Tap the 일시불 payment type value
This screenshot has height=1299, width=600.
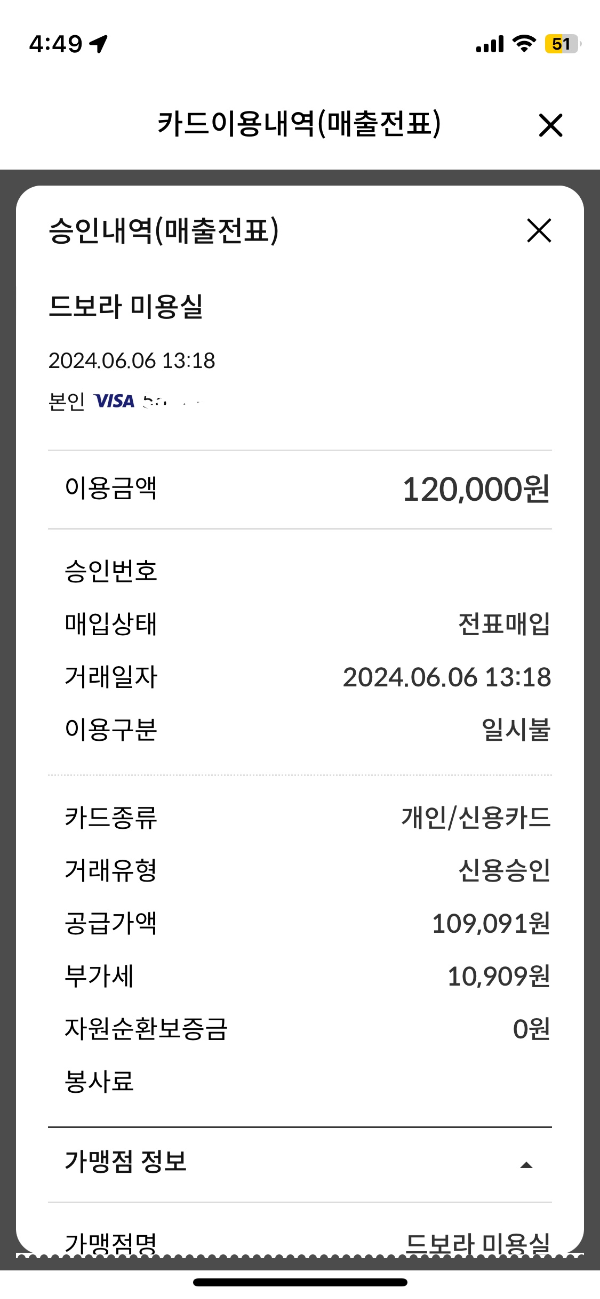(x=516, y=730)
